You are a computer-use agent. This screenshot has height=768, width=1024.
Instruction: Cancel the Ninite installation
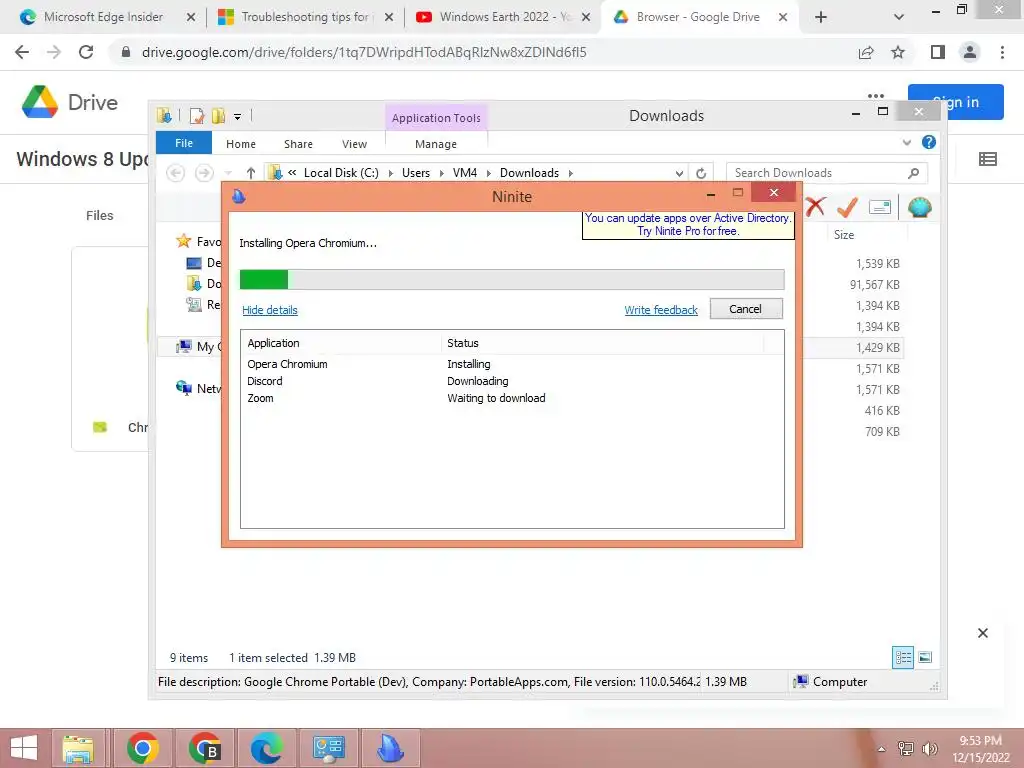(746, 309)
